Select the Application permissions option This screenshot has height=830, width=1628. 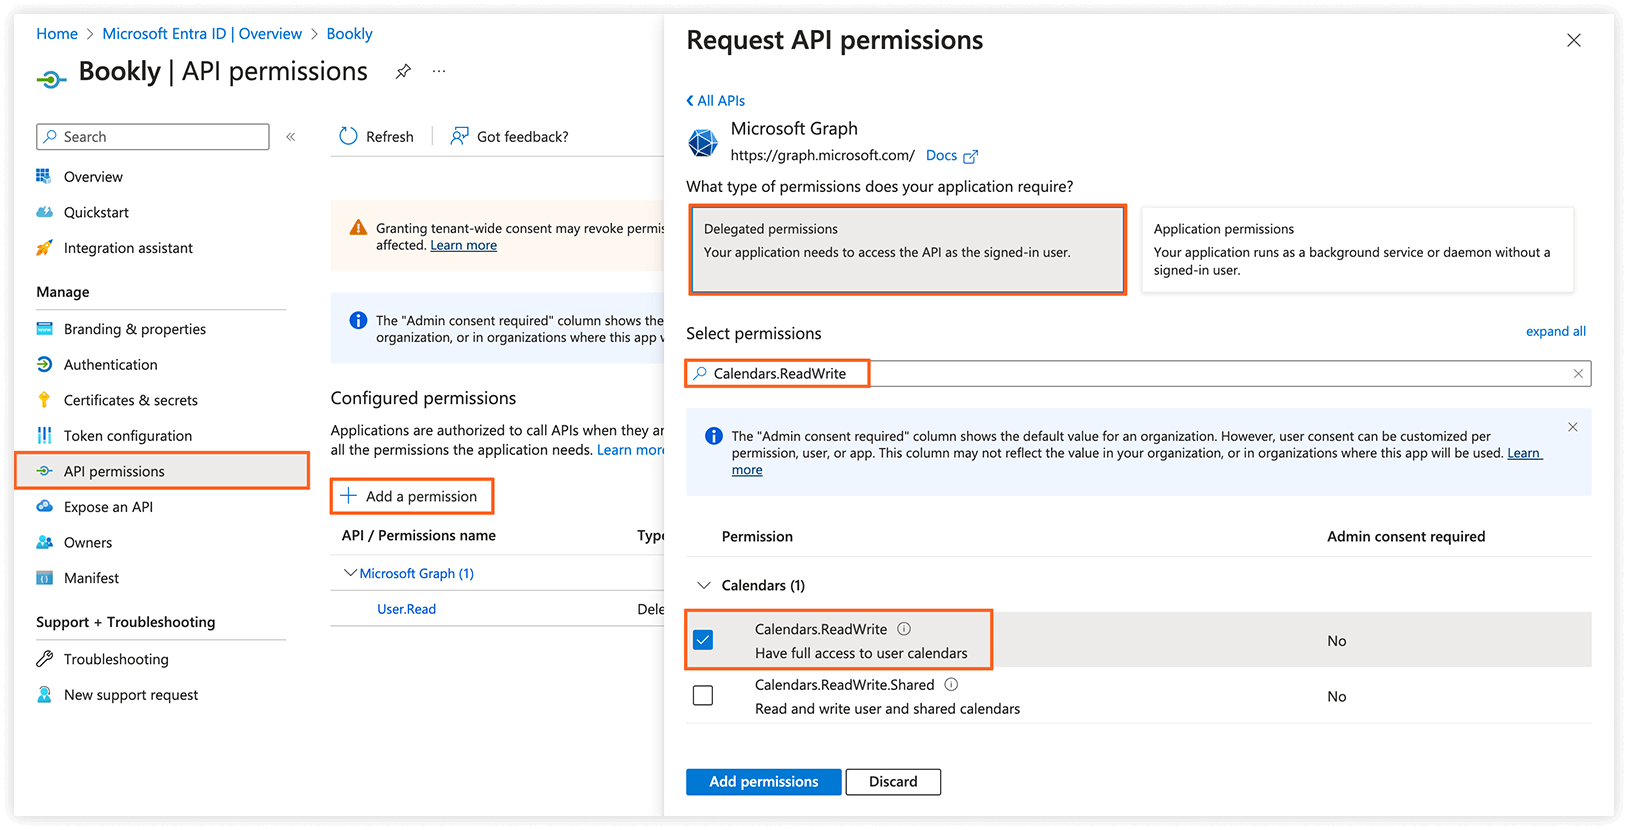(x=1357, y=249)
